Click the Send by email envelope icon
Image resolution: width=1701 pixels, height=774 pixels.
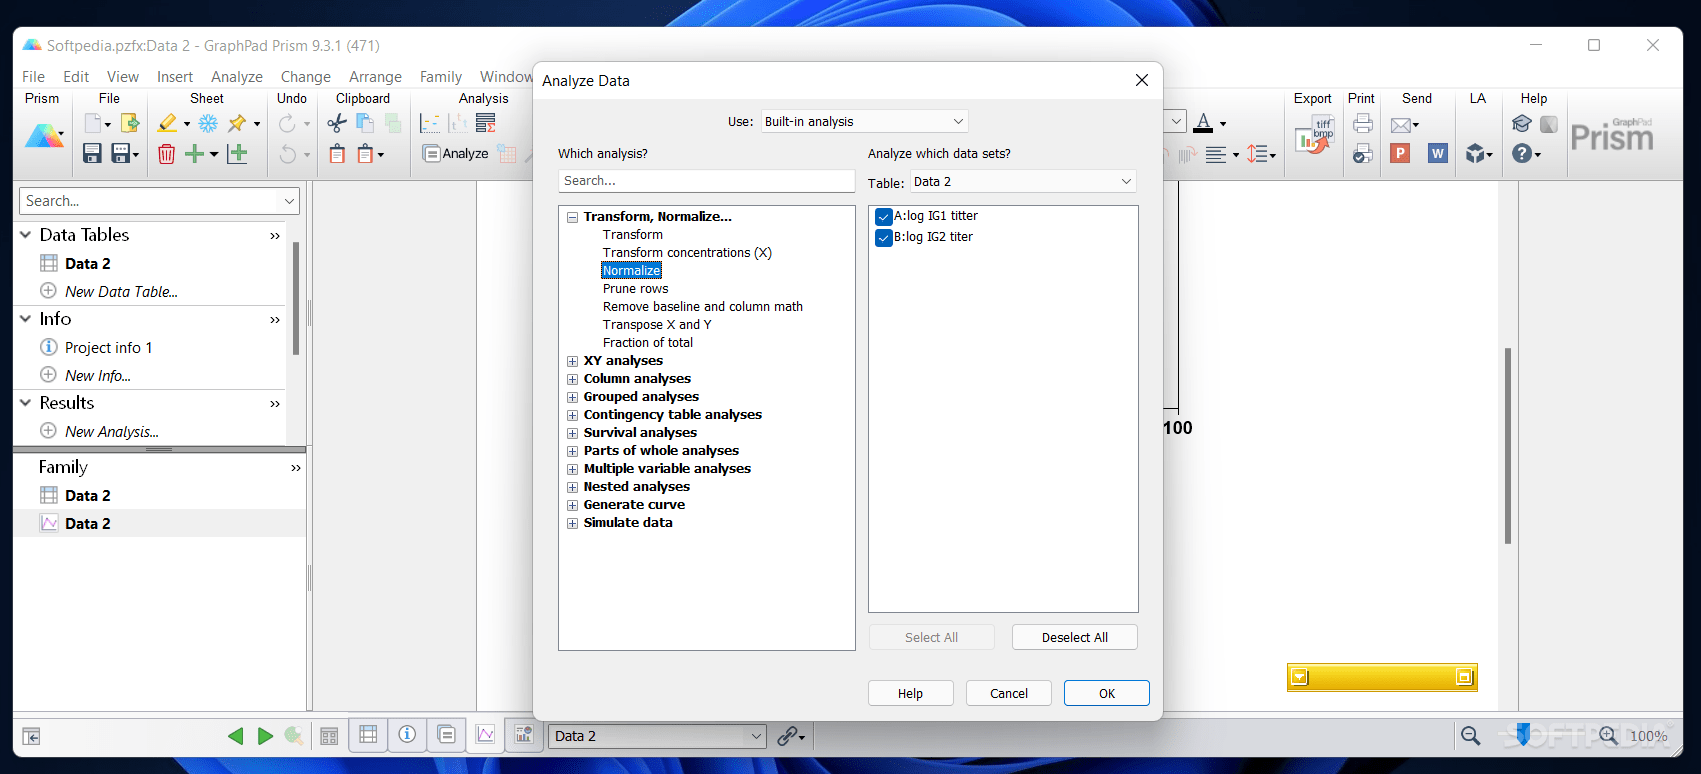coord(1401,125)
